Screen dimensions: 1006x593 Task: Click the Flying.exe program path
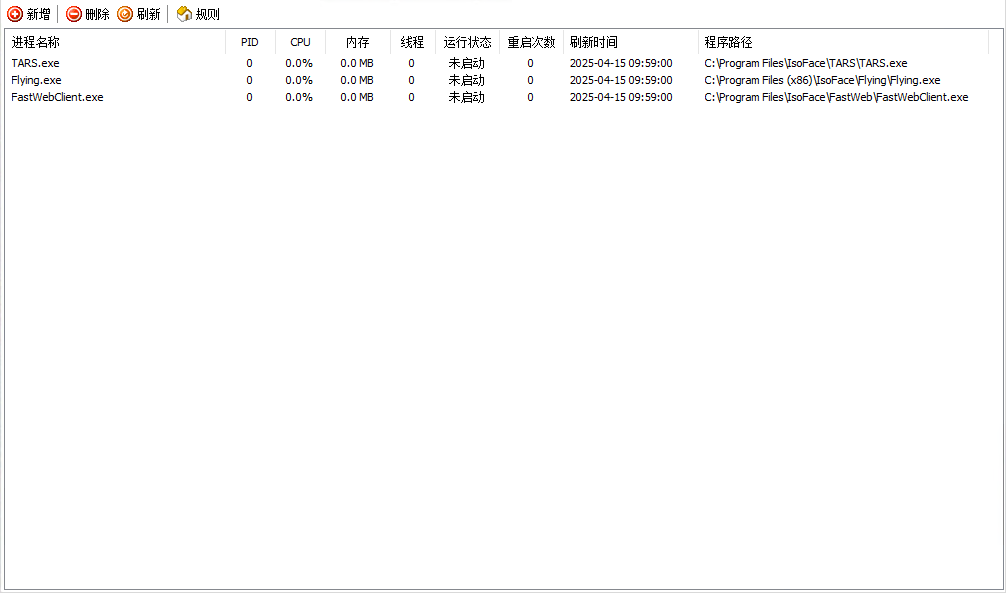822,80
